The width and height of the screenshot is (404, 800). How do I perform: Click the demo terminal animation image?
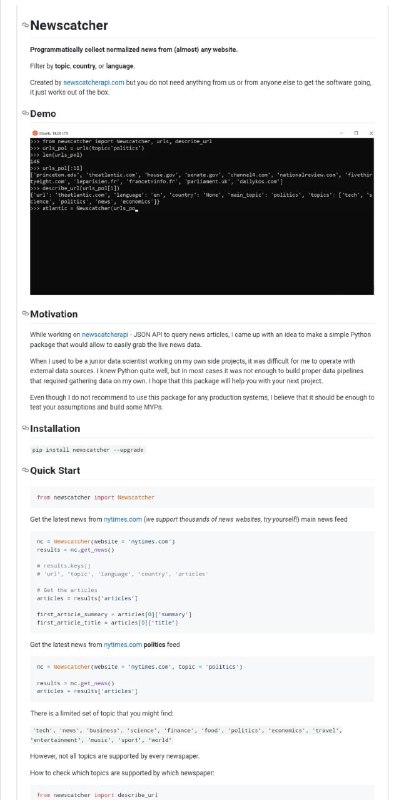click(202, 211)
